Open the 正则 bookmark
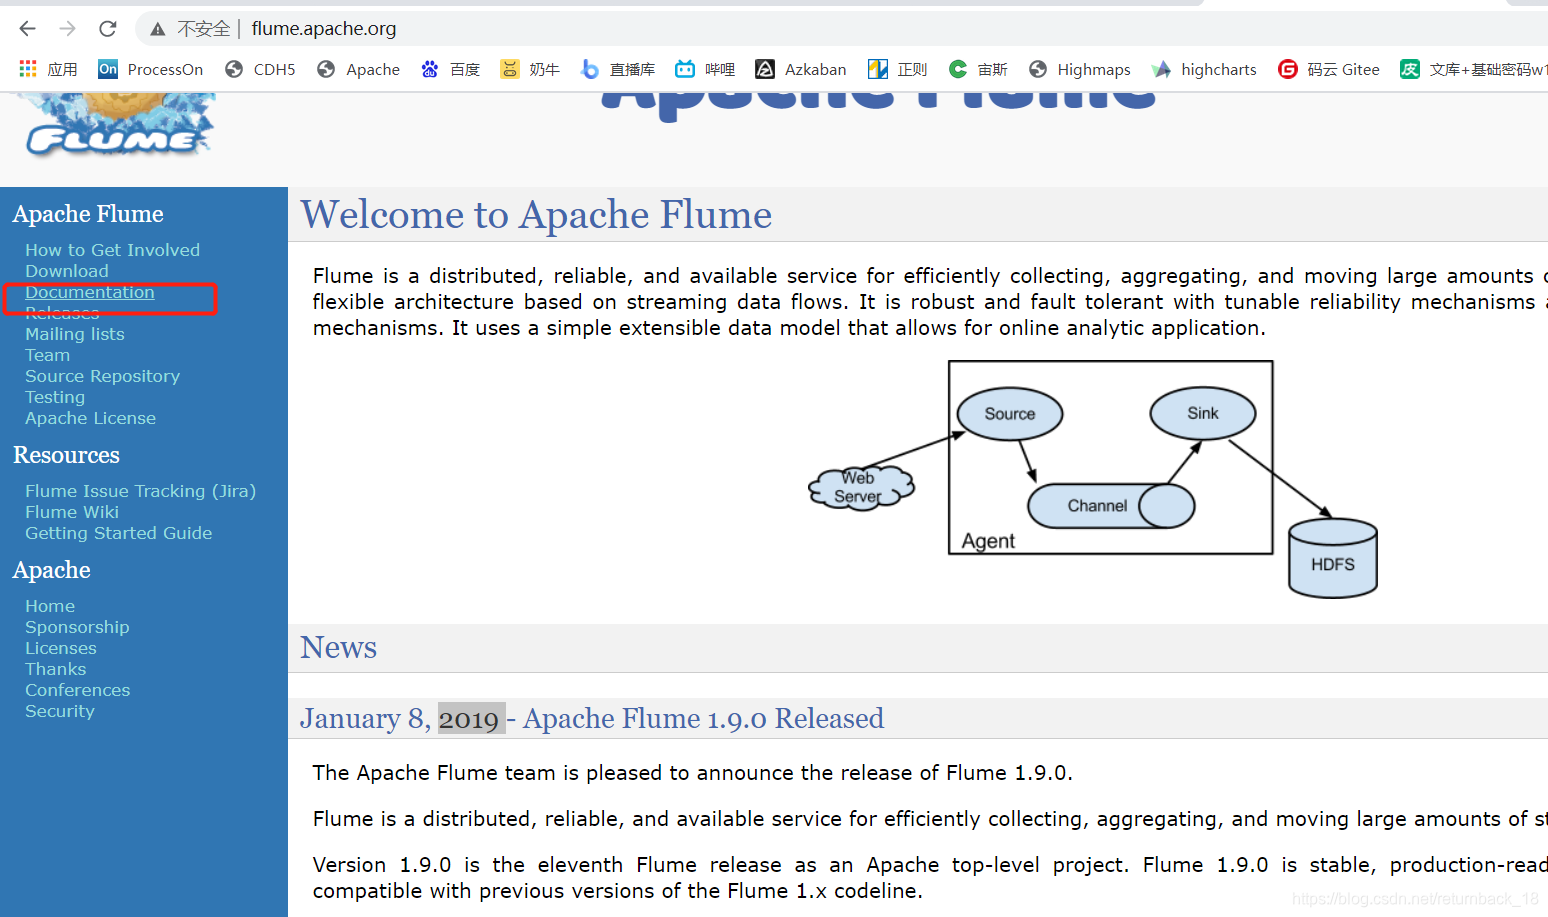 pos(898,69)
